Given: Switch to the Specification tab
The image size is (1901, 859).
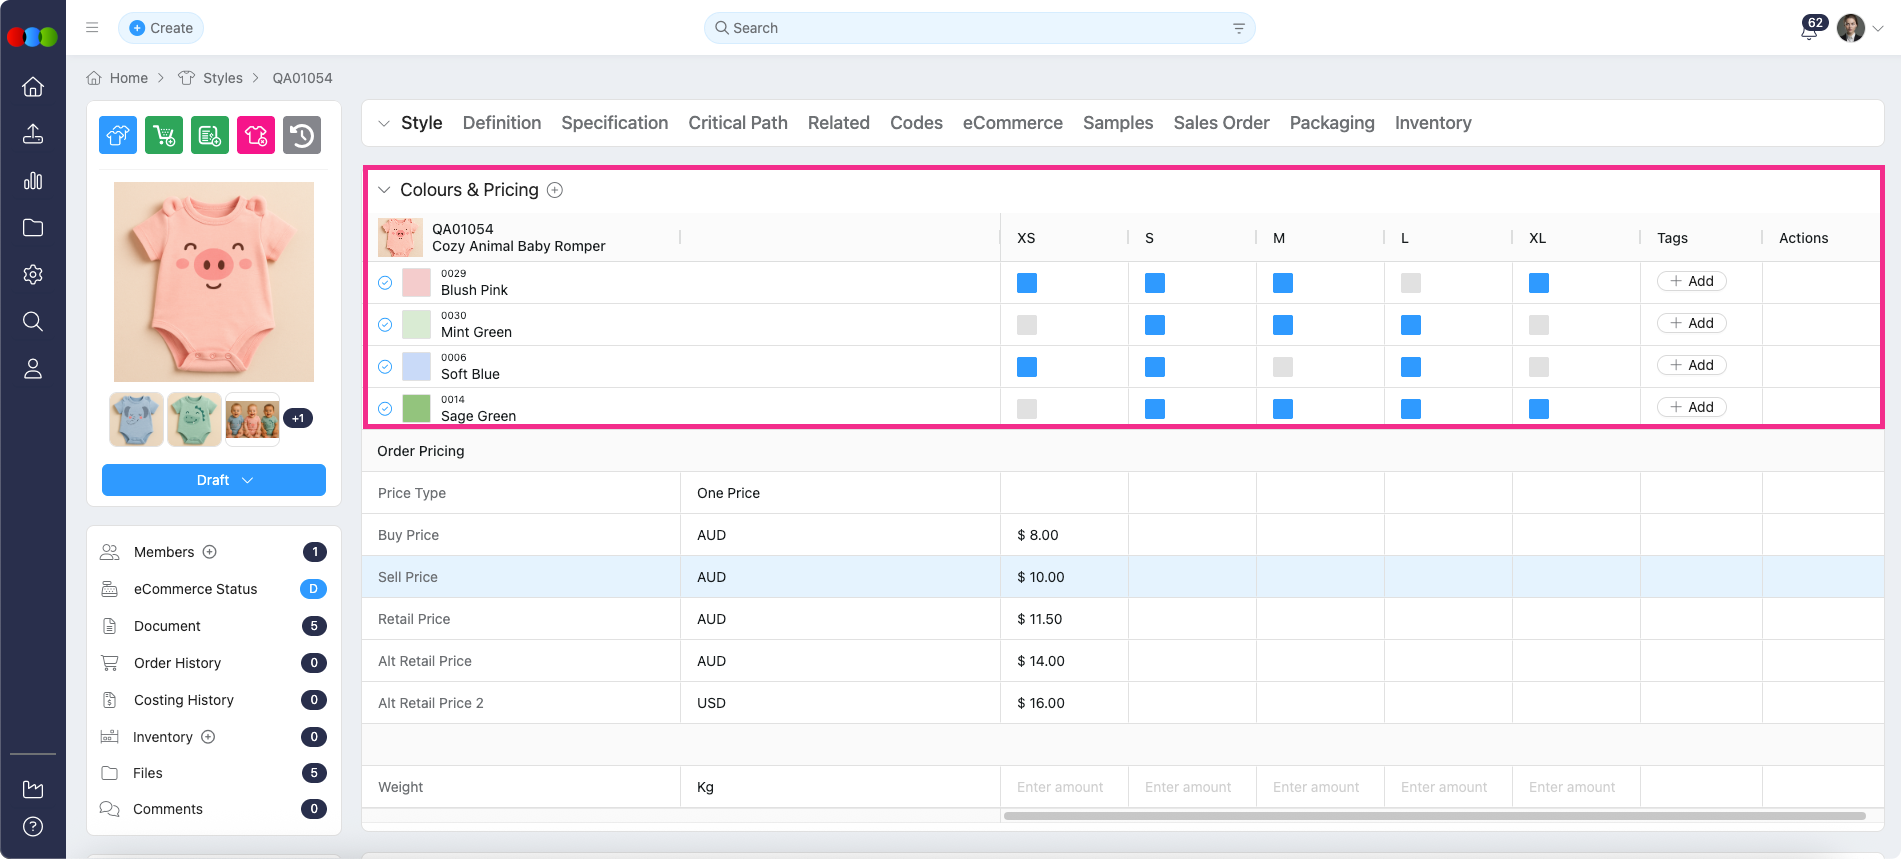Looking at the screenshot, I should point(614,123).
